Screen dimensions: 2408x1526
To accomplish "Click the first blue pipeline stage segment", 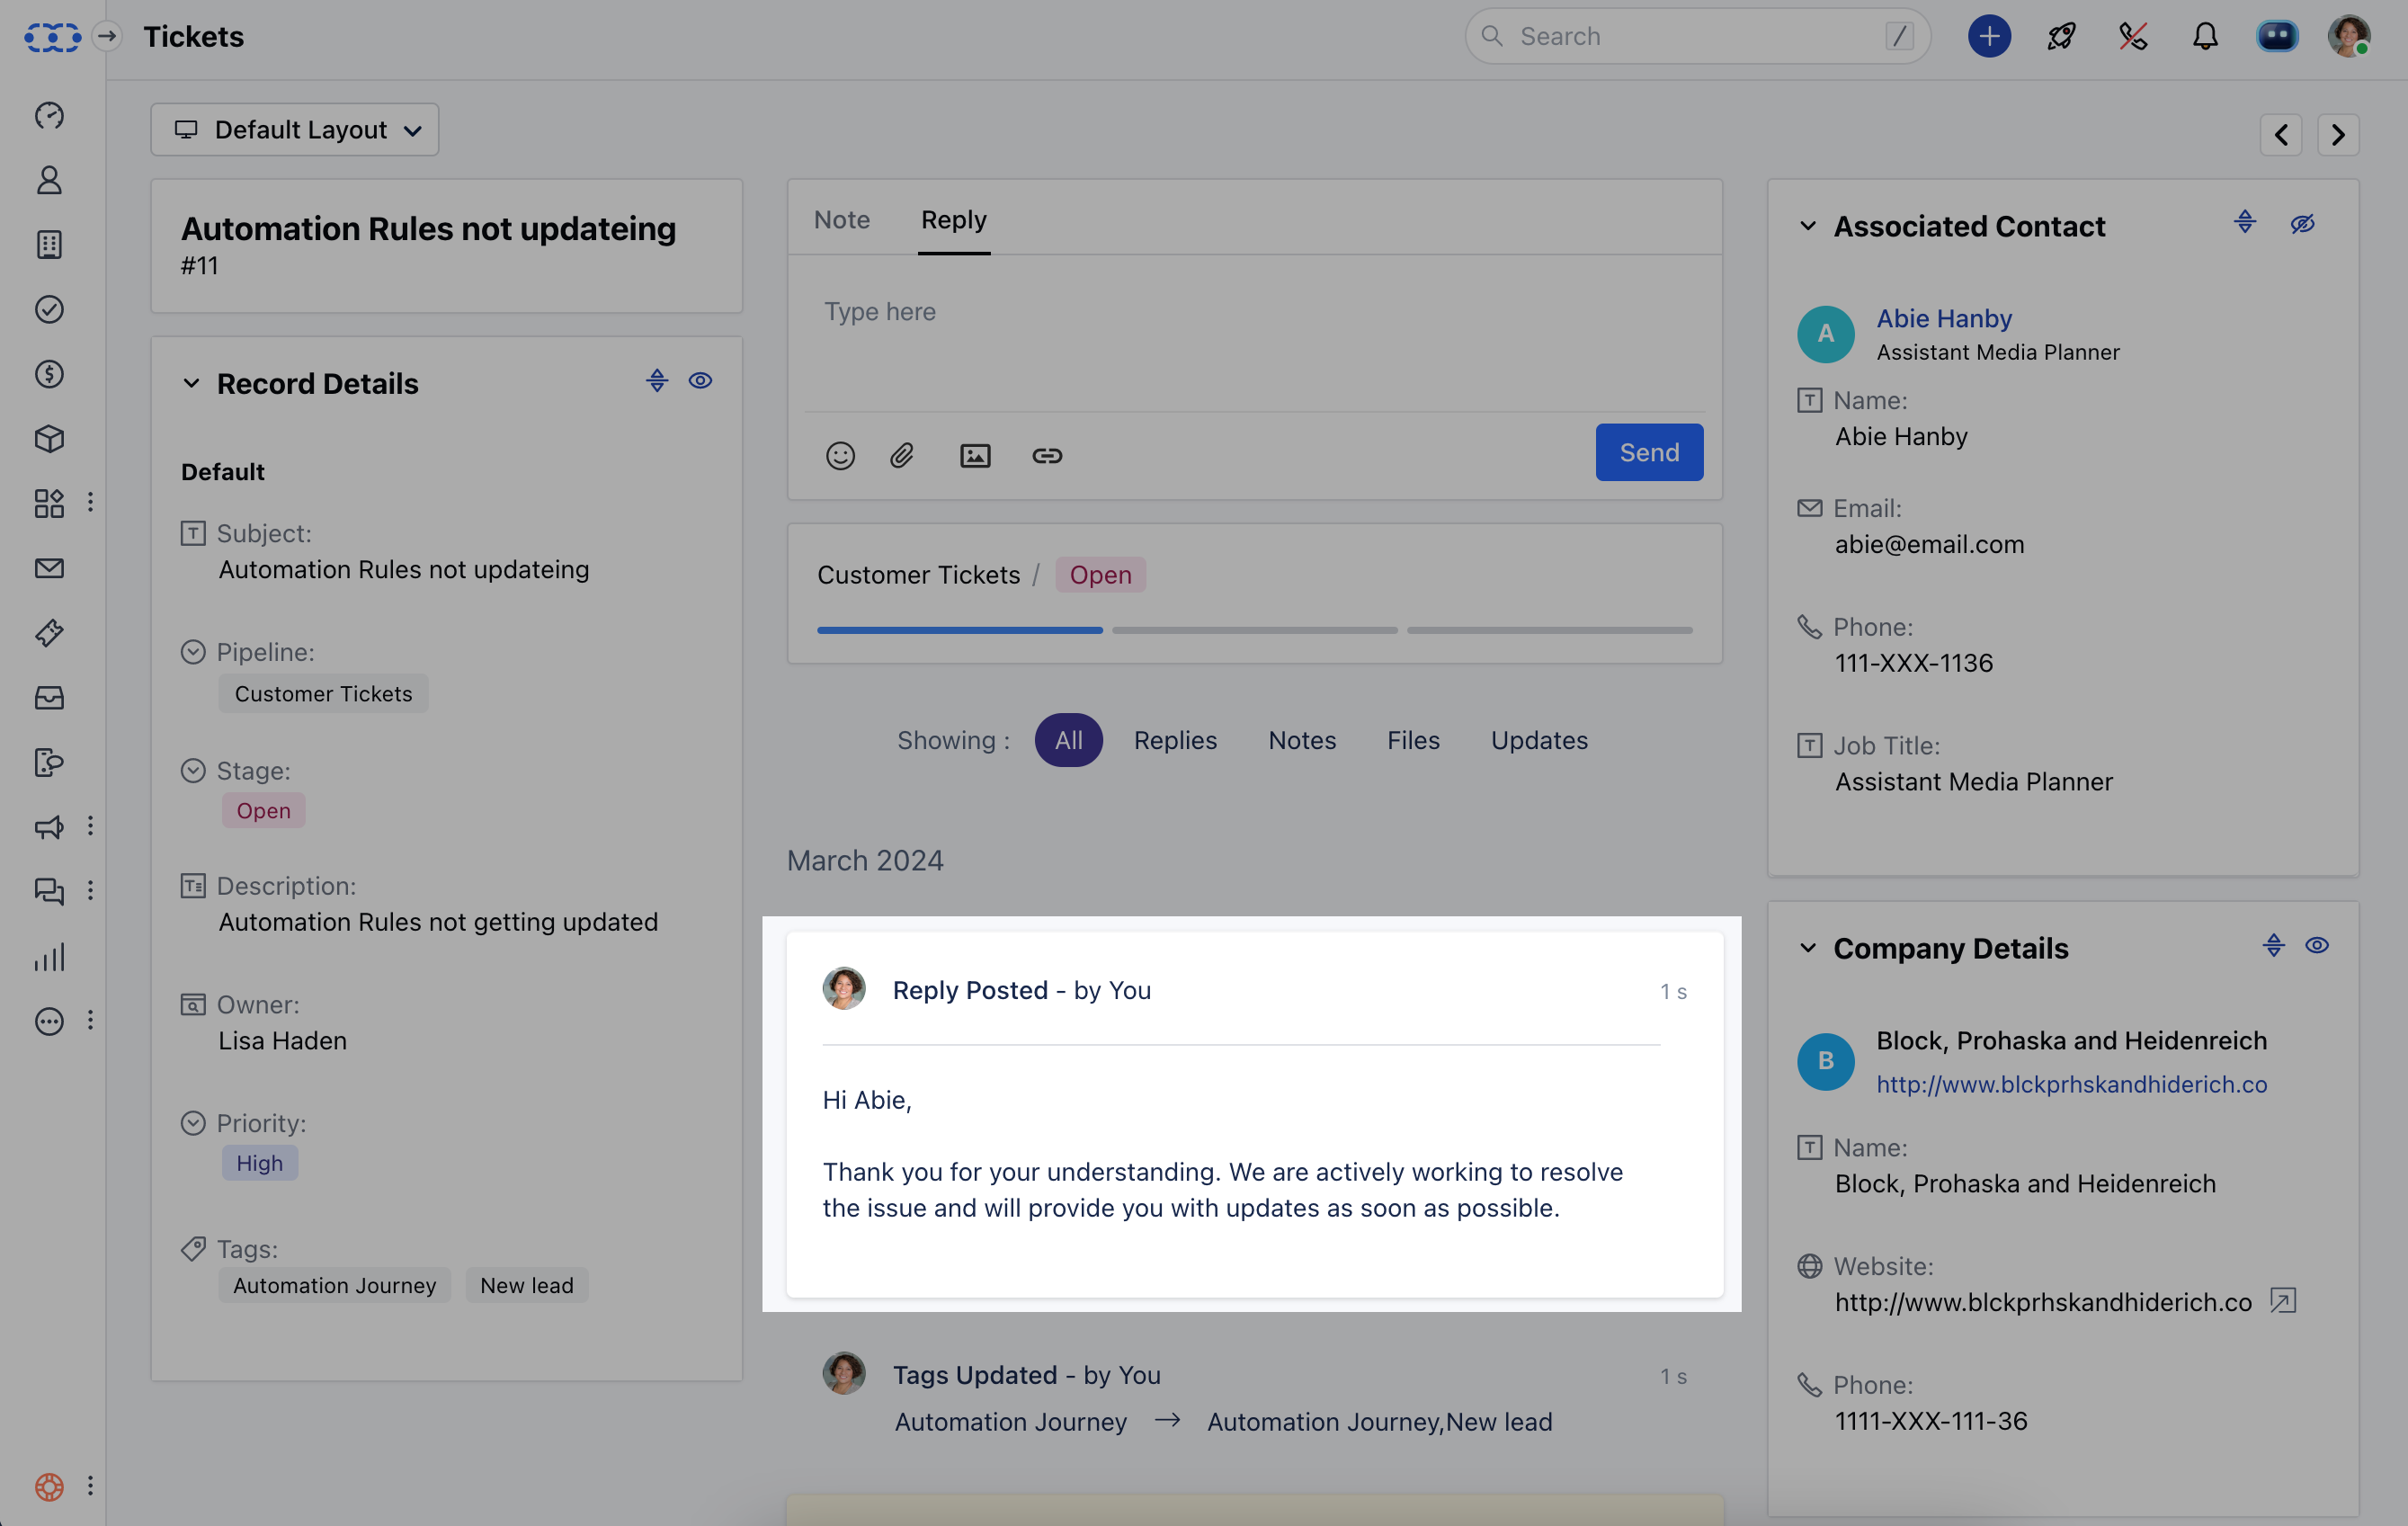I will pyautogui.click(x=960, y=630).
